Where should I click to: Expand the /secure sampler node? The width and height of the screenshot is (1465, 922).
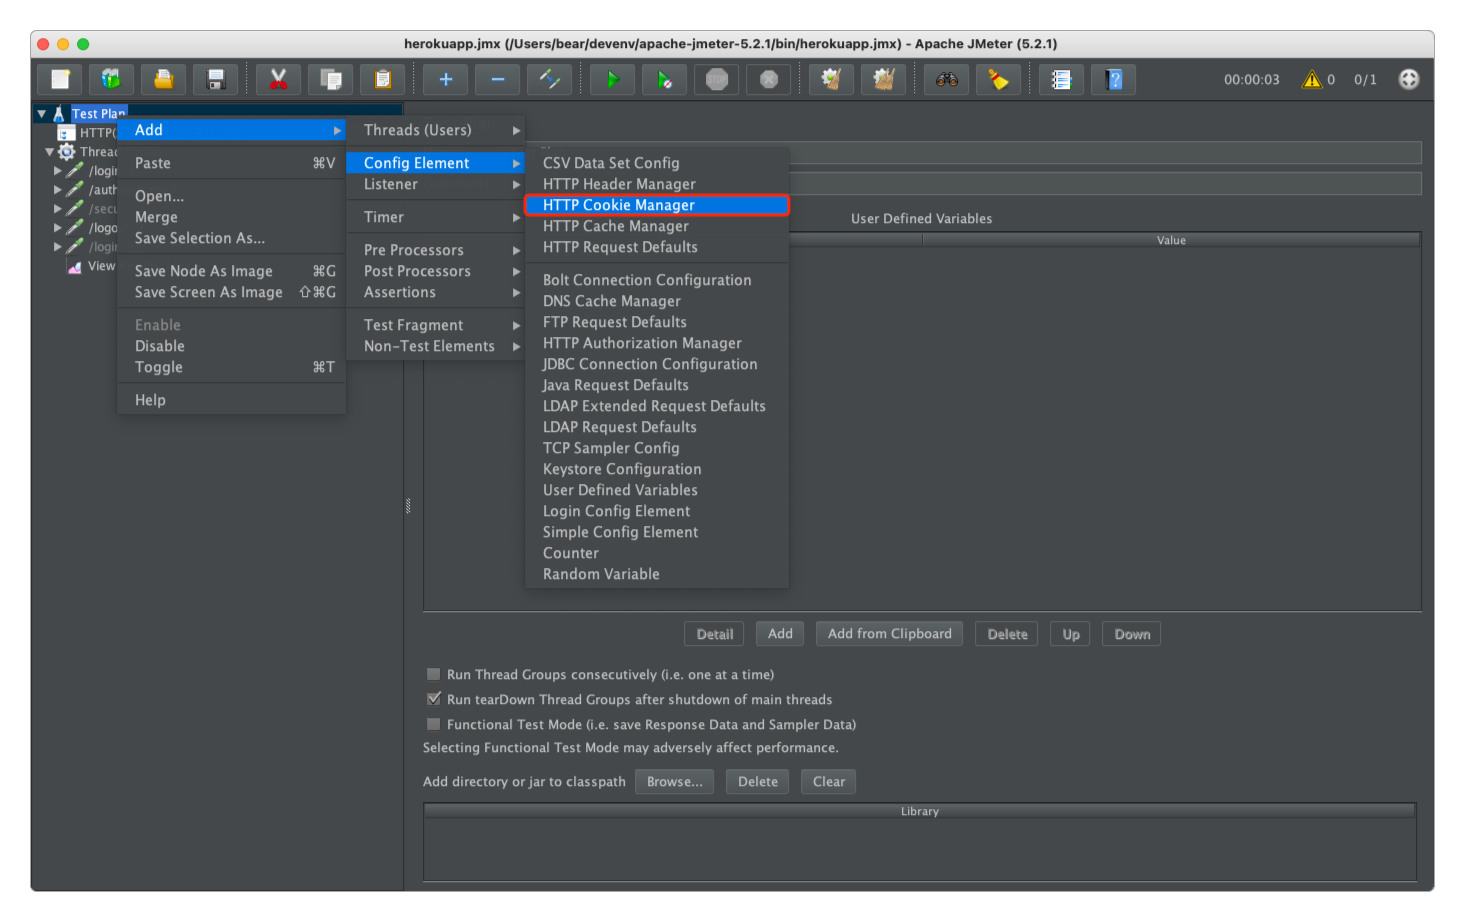pyautogui.click(x=57, y=209)
